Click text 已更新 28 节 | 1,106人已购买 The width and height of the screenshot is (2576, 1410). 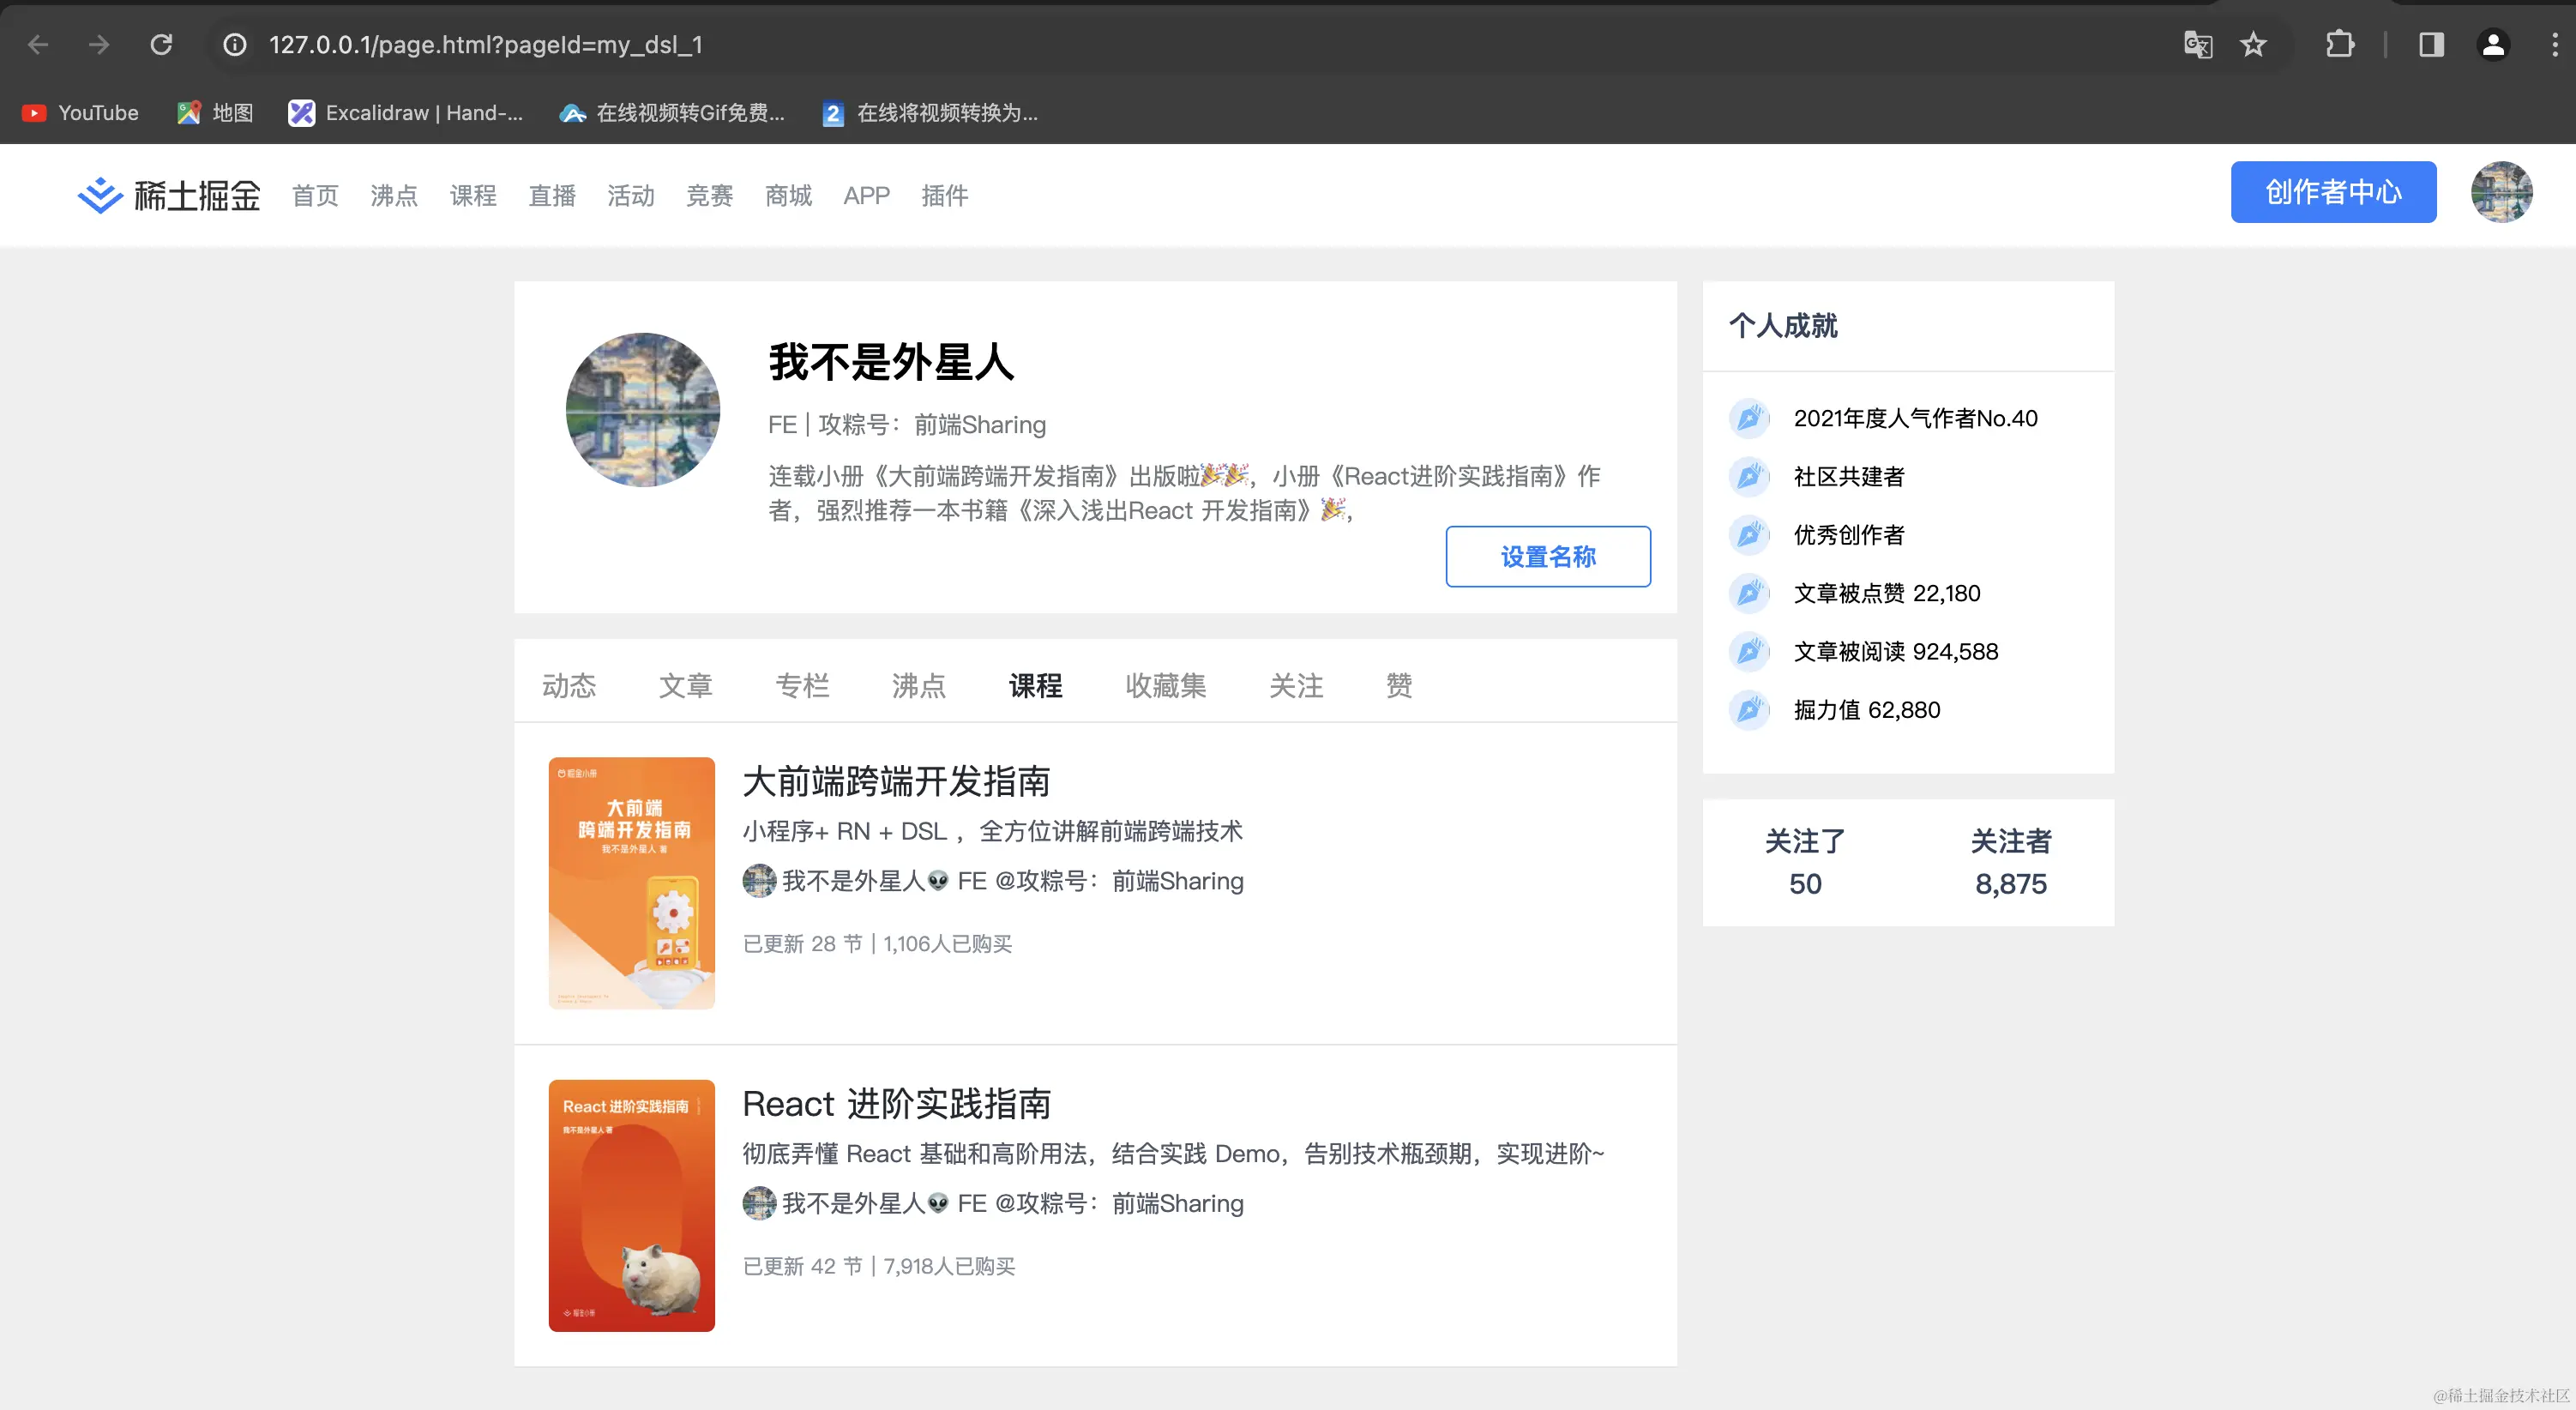pos(877,944)
